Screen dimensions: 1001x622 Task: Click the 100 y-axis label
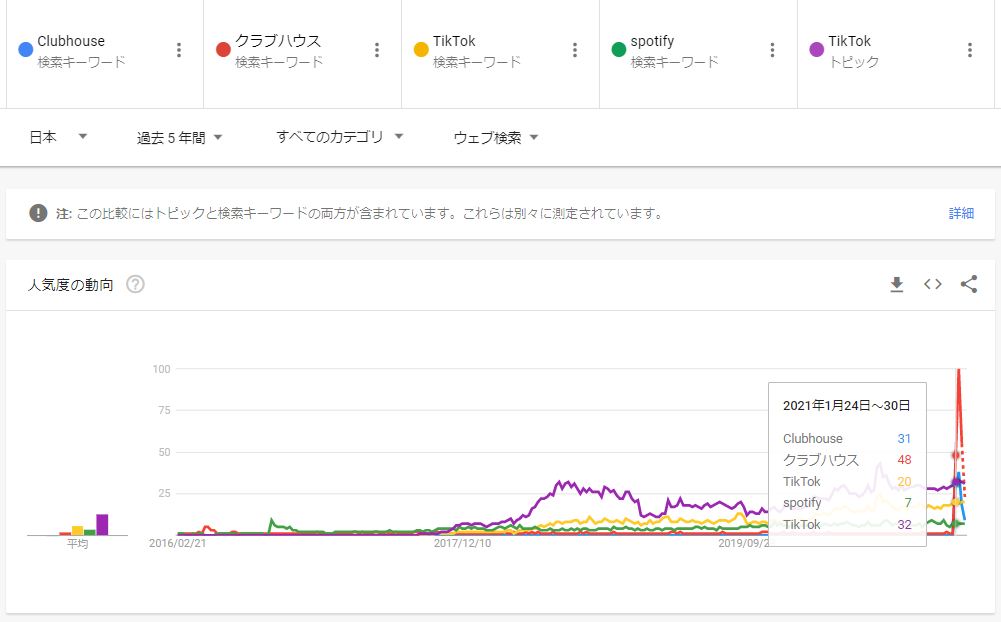pos(162,369)
